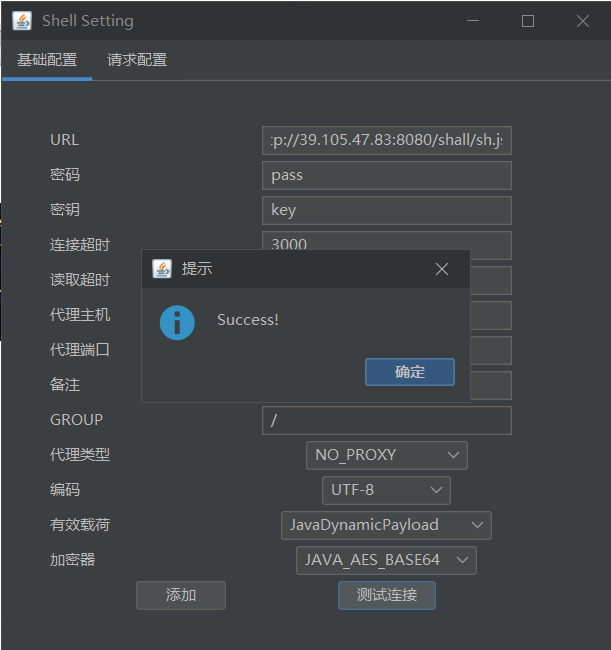Click the 测试连接 button
This screenshot has height=650, width=611.
(387, 595)
